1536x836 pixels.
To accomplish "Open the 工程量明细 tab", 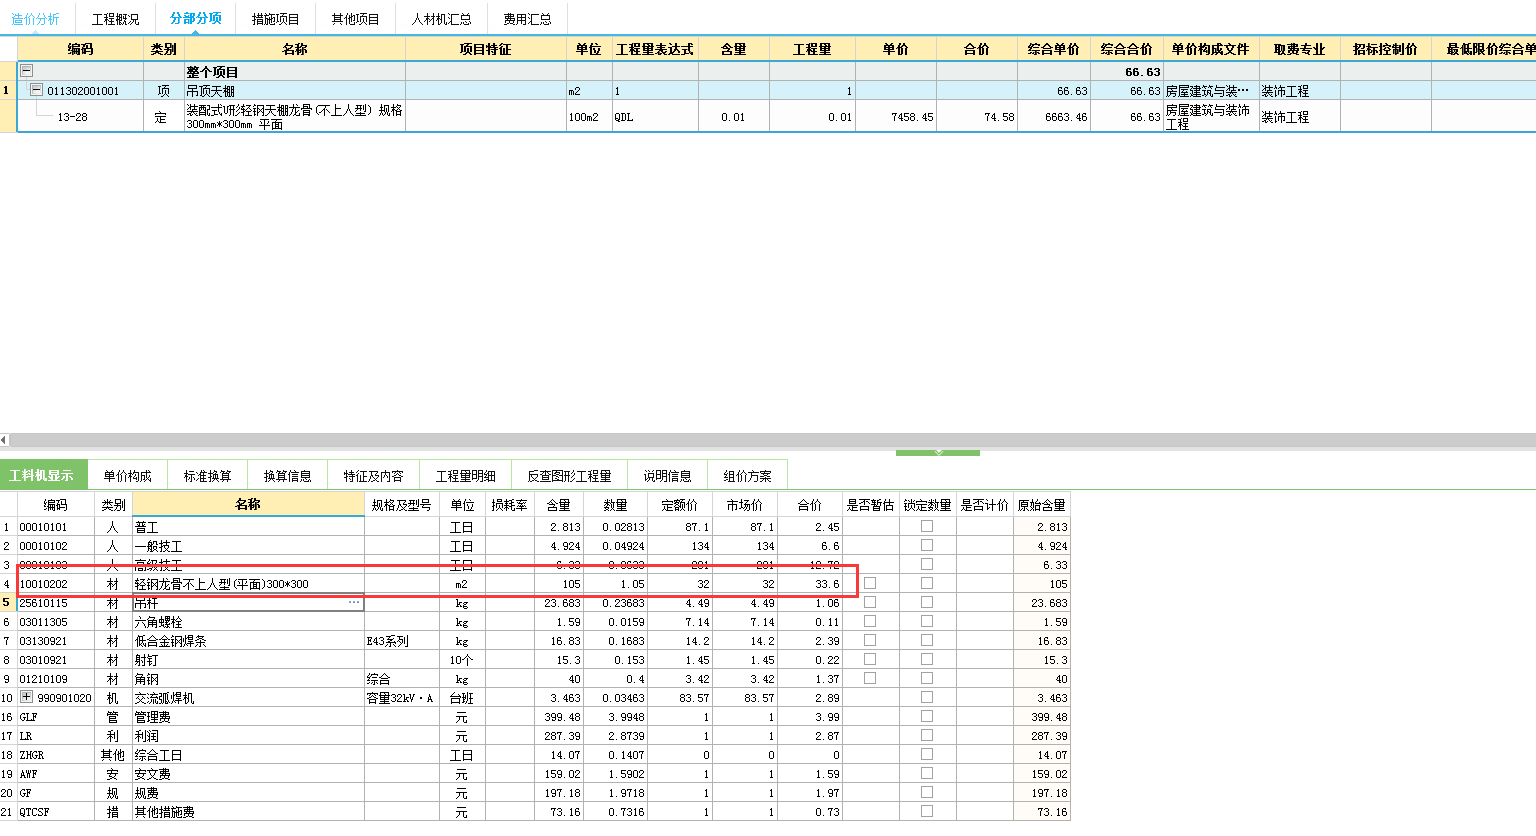I will [x=465, y=475].
